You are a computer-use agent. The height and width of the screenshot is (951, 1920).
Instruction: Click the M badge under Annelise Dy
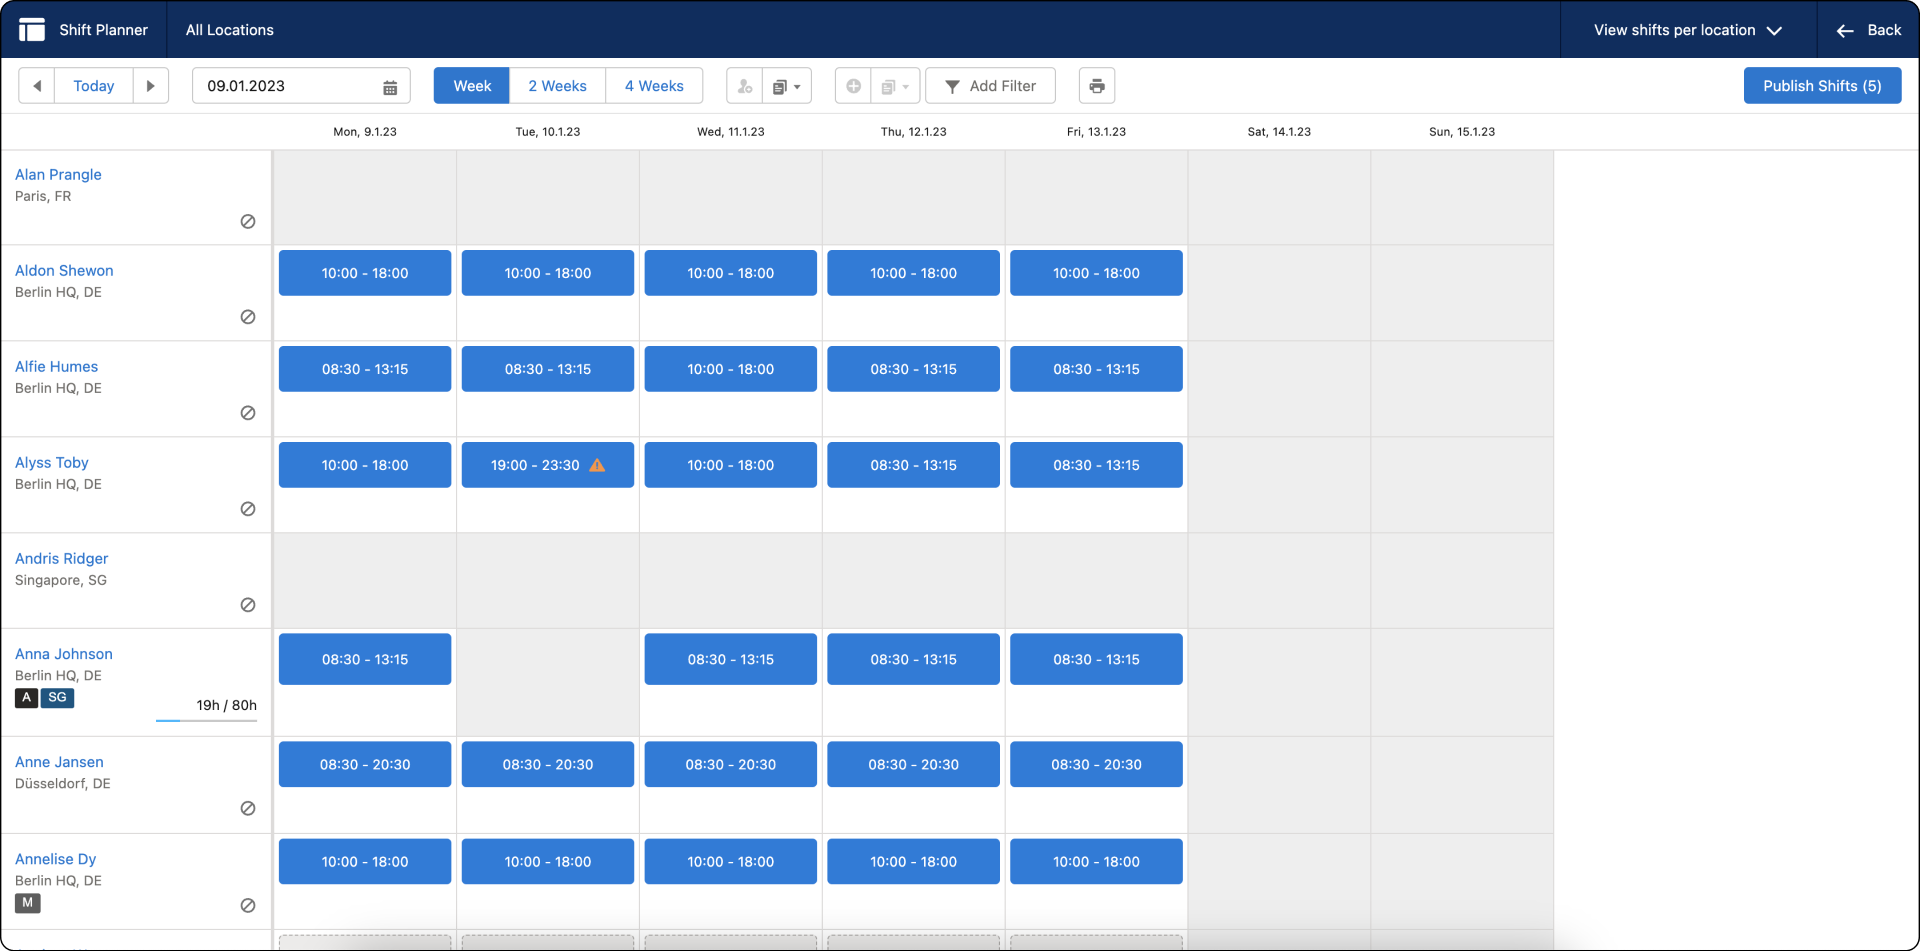(x=28, y=903)
